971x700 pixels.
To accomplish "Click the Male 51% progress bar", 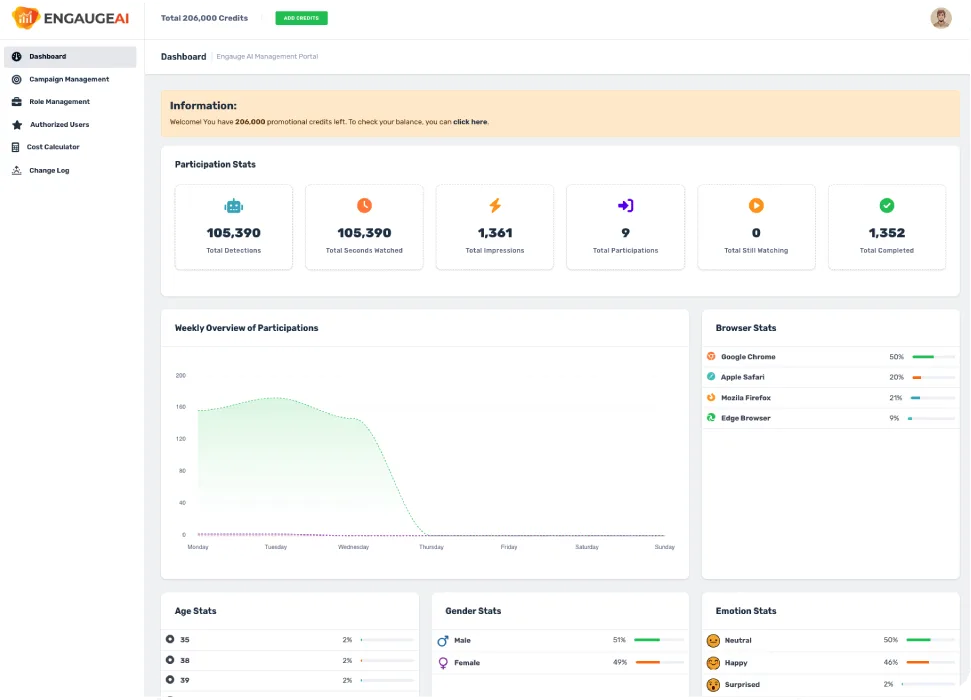I will [x=659, y=640].
